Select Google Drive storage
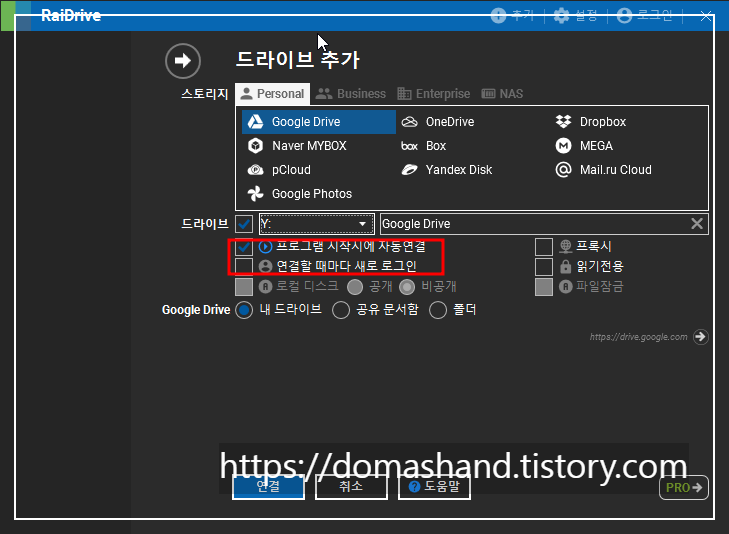The height and width of the screenshot is (534, 729). (318, 122)
